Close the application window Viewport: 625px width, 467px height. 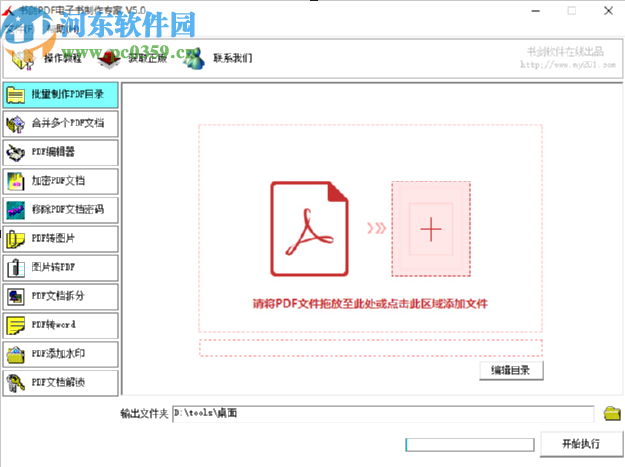click(608, 11)
